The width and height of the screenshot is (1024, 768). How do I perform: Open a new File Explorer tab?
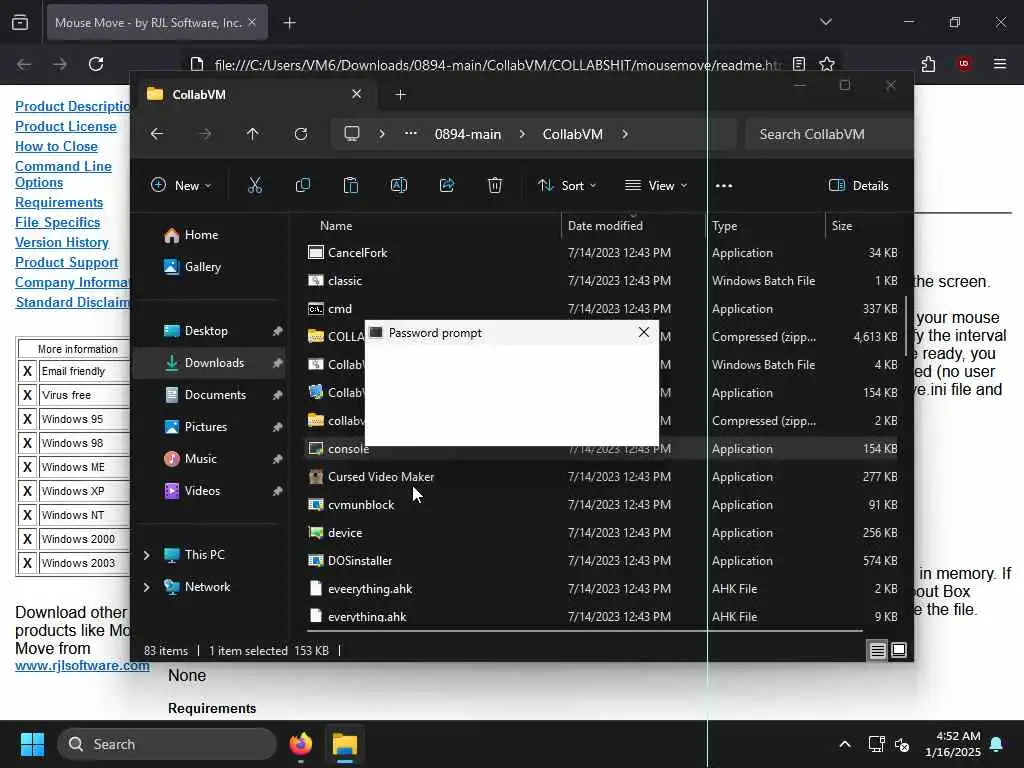pyautogui.click(x=400, y=95)
